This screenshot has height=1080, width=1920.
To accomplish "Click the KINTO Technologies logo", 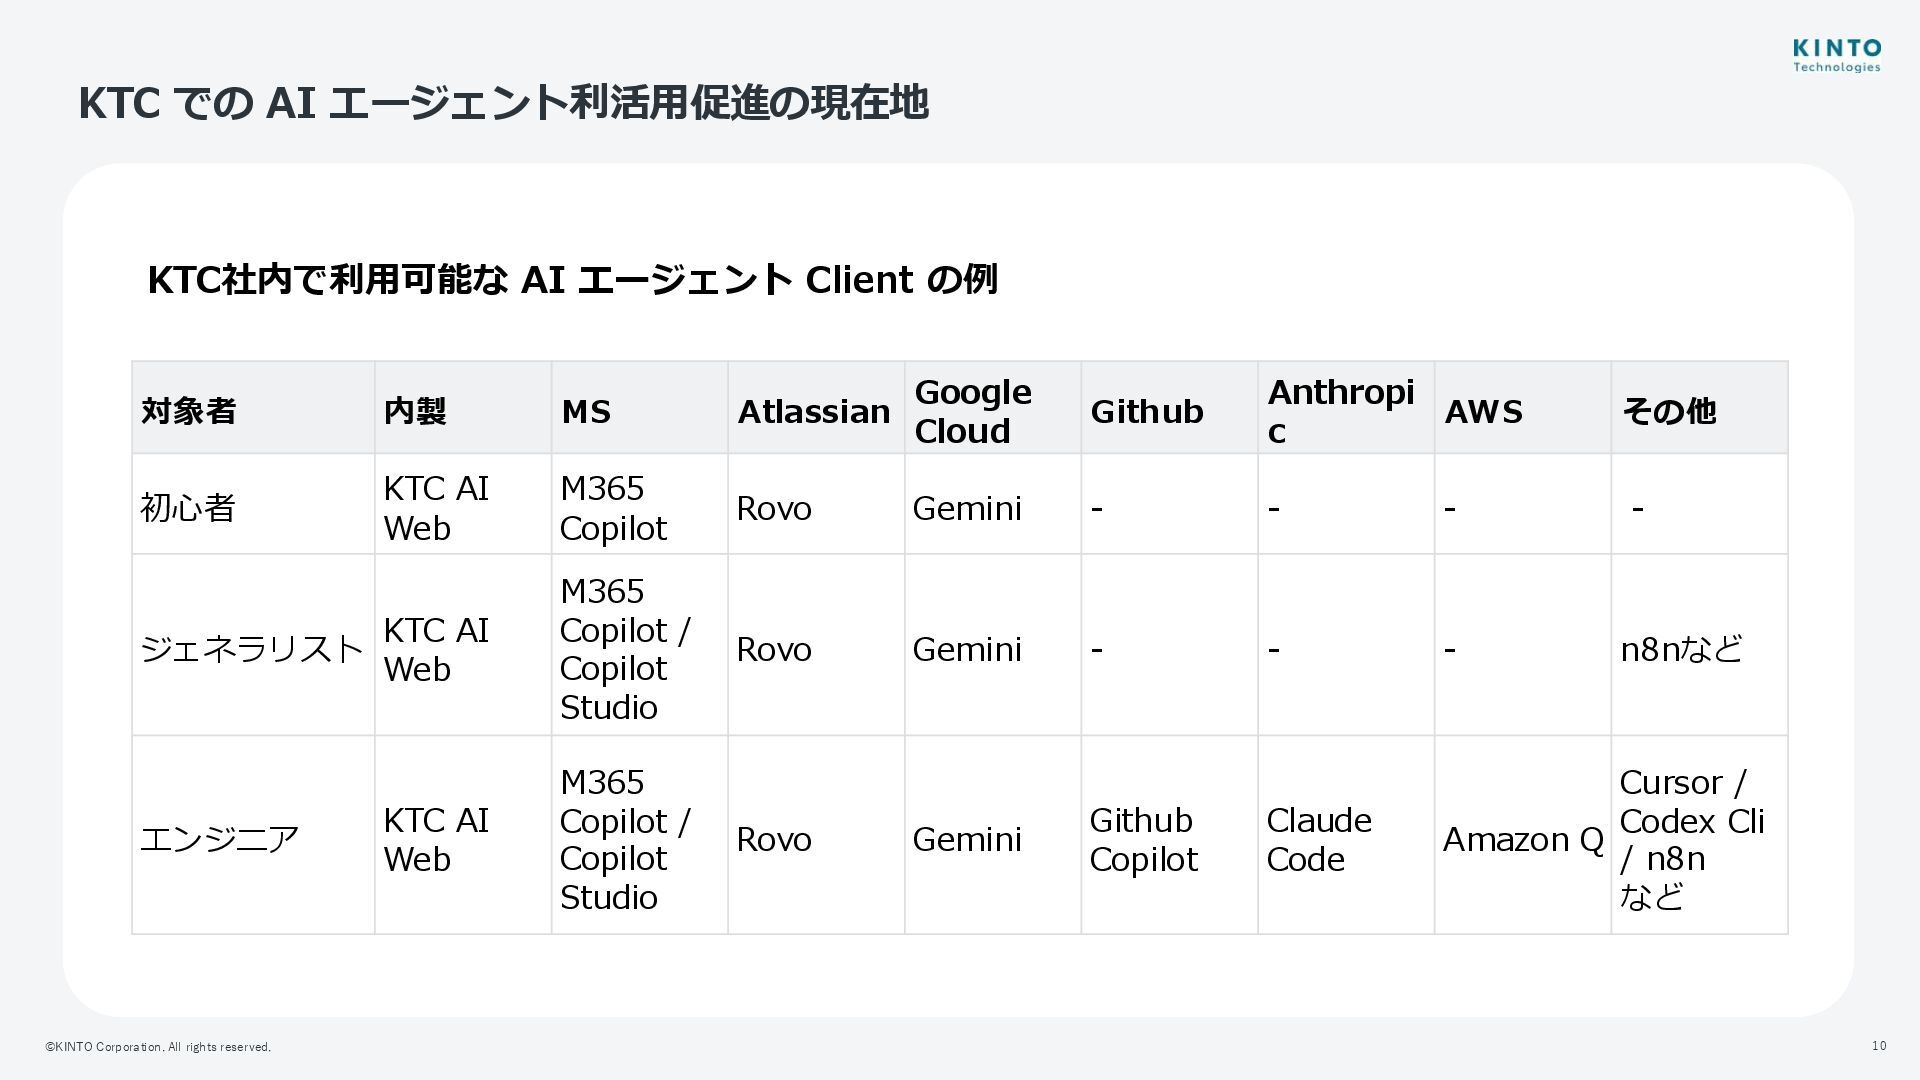I will tap(1836, 56).
